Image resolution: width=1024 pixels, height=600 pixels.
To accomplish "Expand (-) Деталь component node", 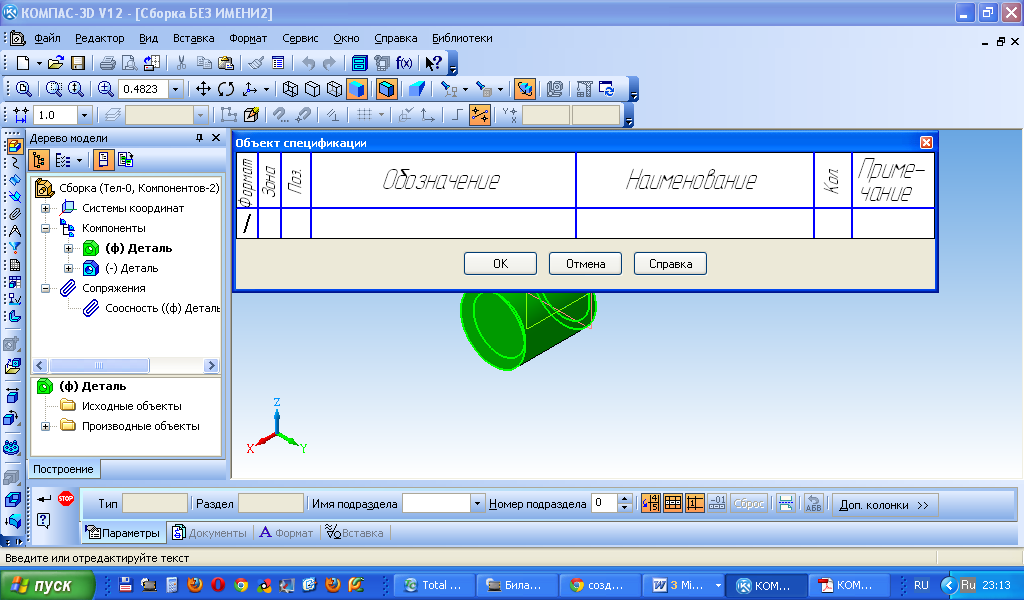I will point(68,268).
